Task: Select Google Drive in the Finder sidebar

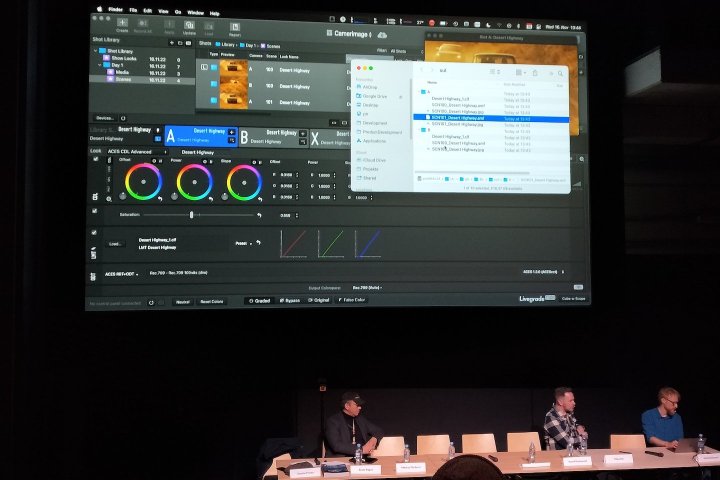Action: click(x=375, y=96)
